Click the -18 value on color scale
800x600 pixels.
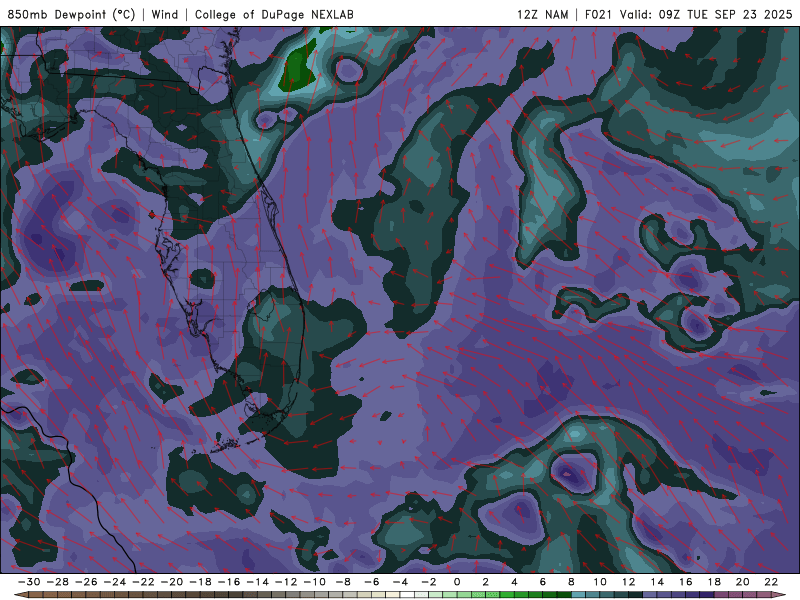point(200,582)
